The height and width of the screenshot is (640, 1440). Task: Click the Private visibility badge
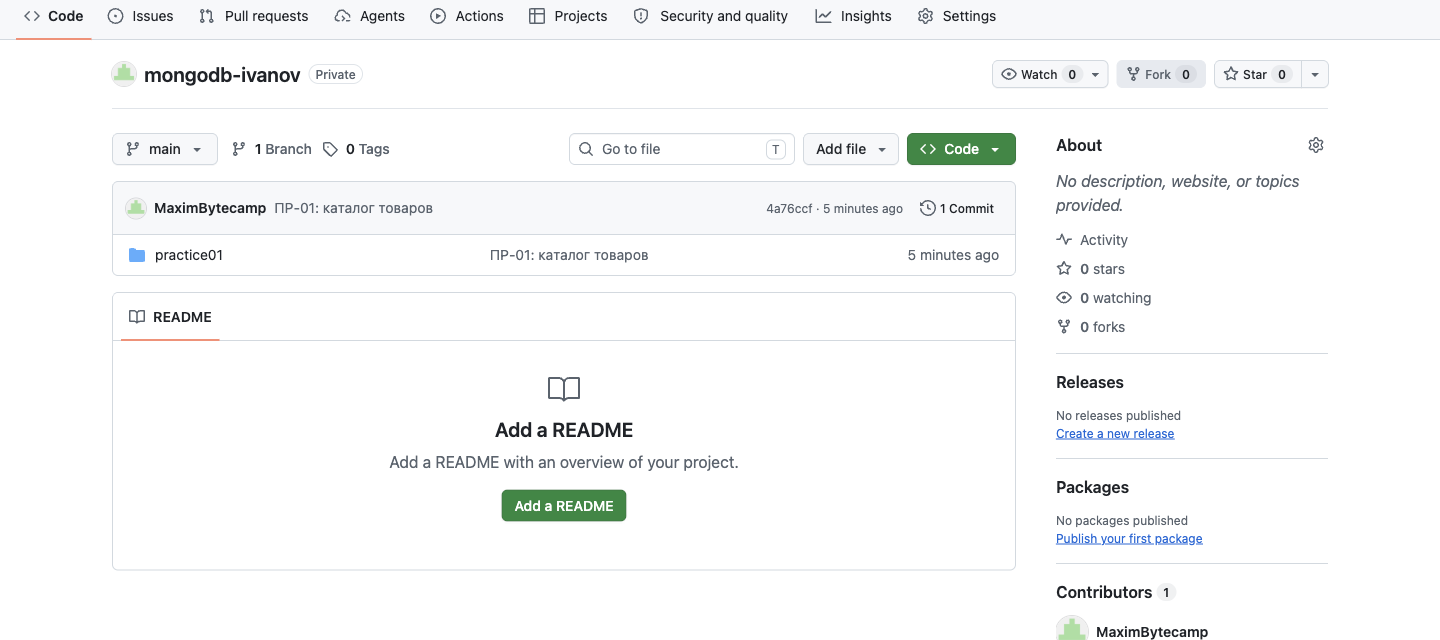(336, 75)
